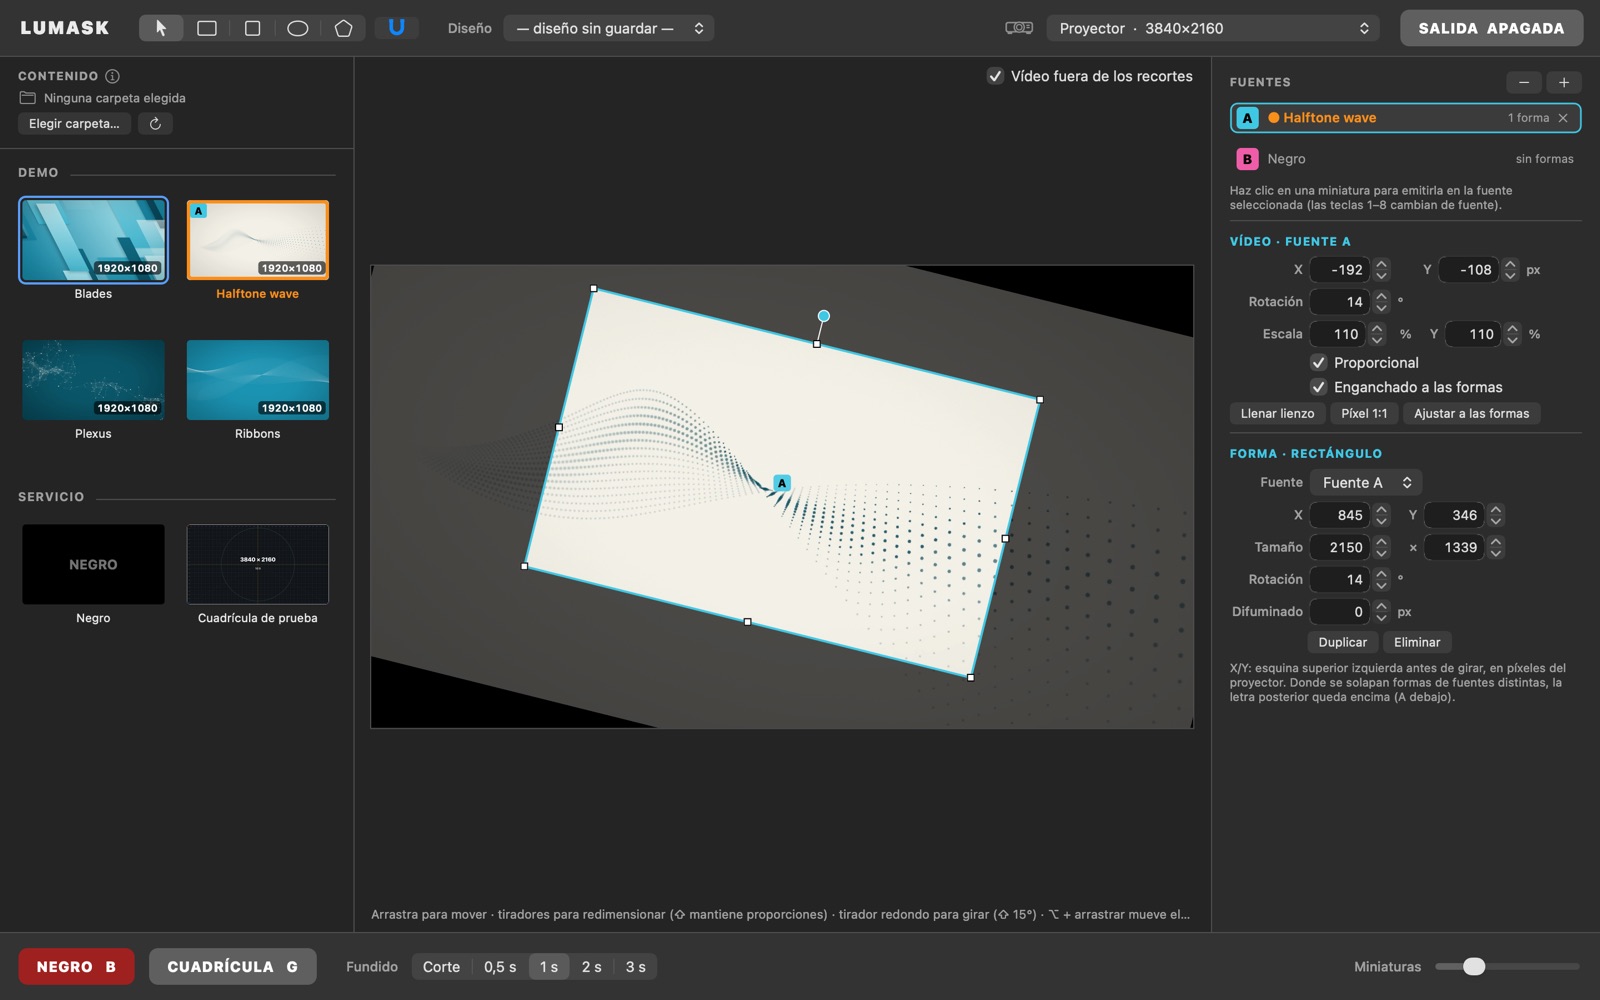Select 0,5 s fade duration

pyautogui.click(x=500, y=967)
